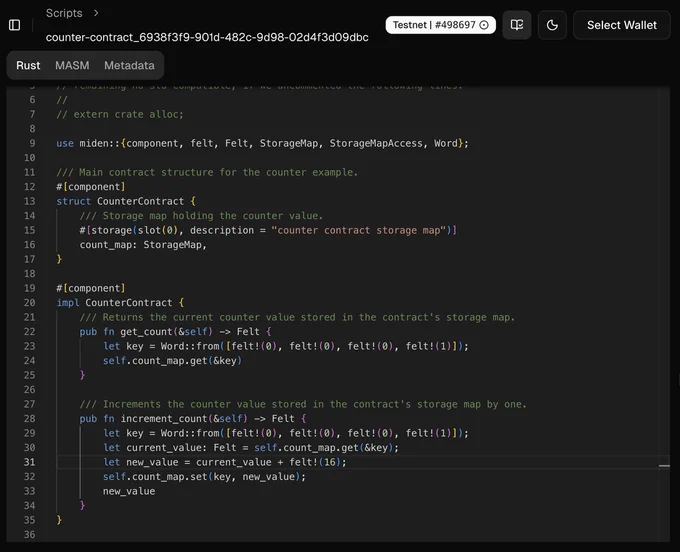Click the 'extern crate alloc;' comment
This screenshot has width=680, height=552.
click(x=120, y=114)
